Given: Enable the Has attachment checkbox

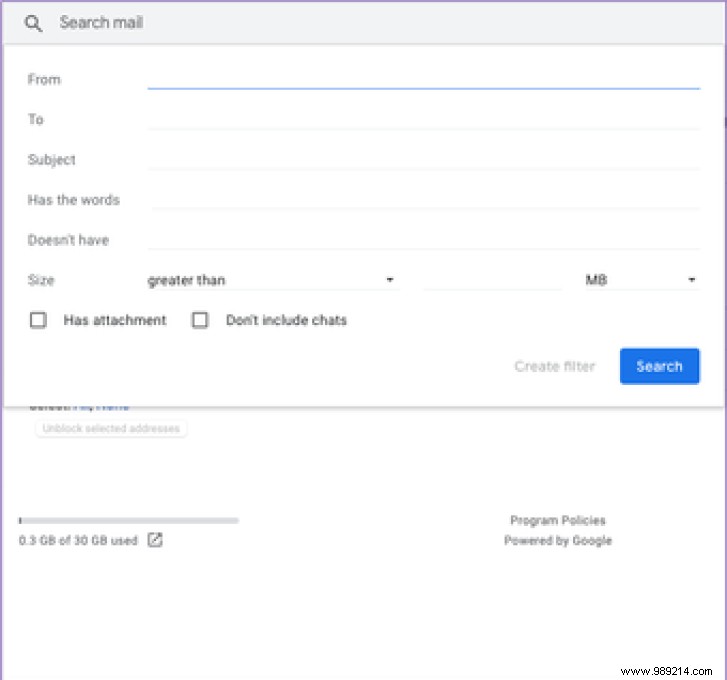Looking at the screenshot, I should tap(38, 320).
